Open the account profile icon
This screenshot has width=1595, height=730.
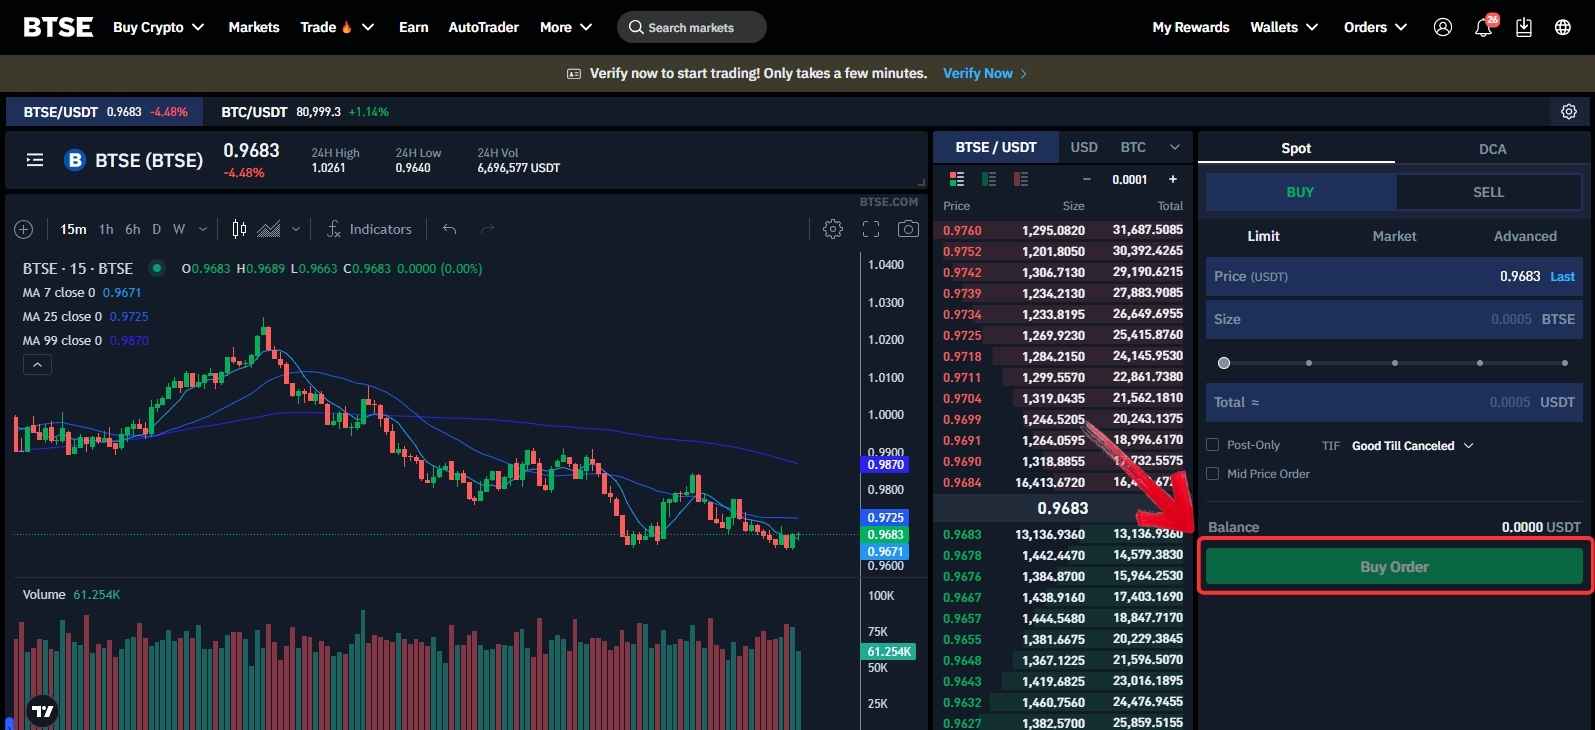pyautogui.click(x=1442, y=27)
